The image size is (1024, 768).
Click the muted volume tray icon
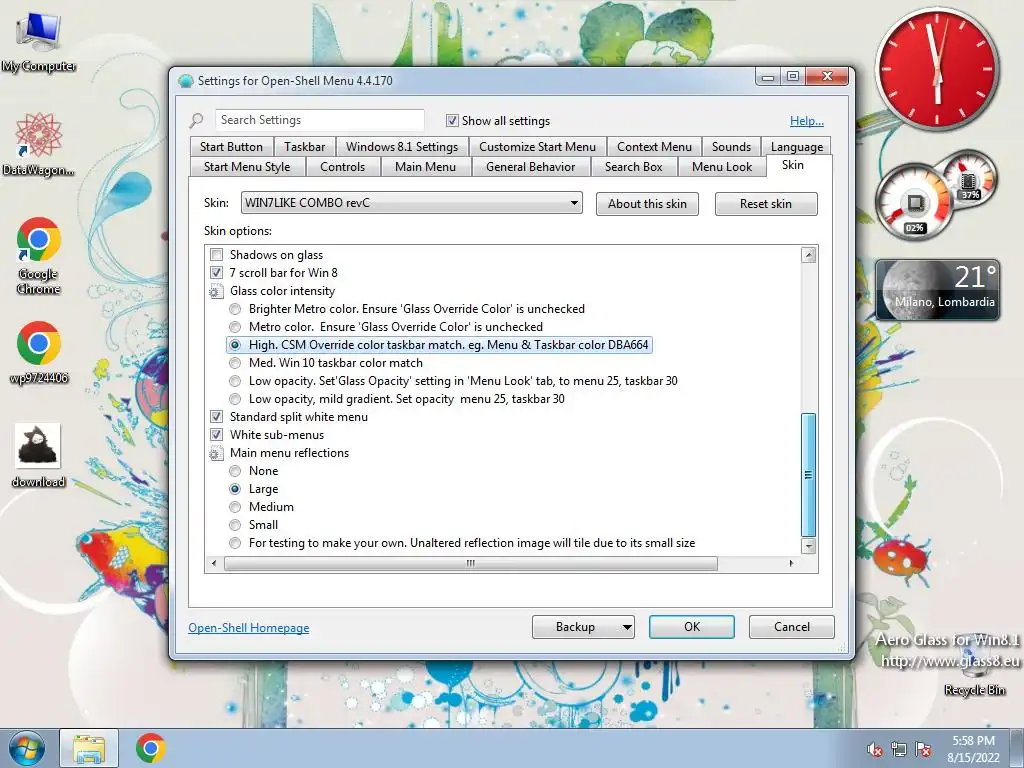875,750
